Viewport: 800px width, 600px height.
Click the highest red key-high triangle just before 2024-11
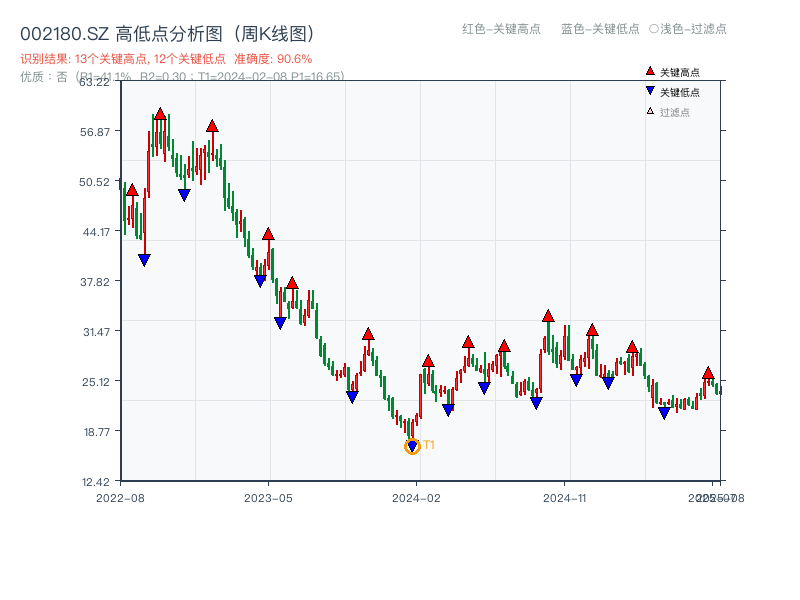(x=548, y=316)
